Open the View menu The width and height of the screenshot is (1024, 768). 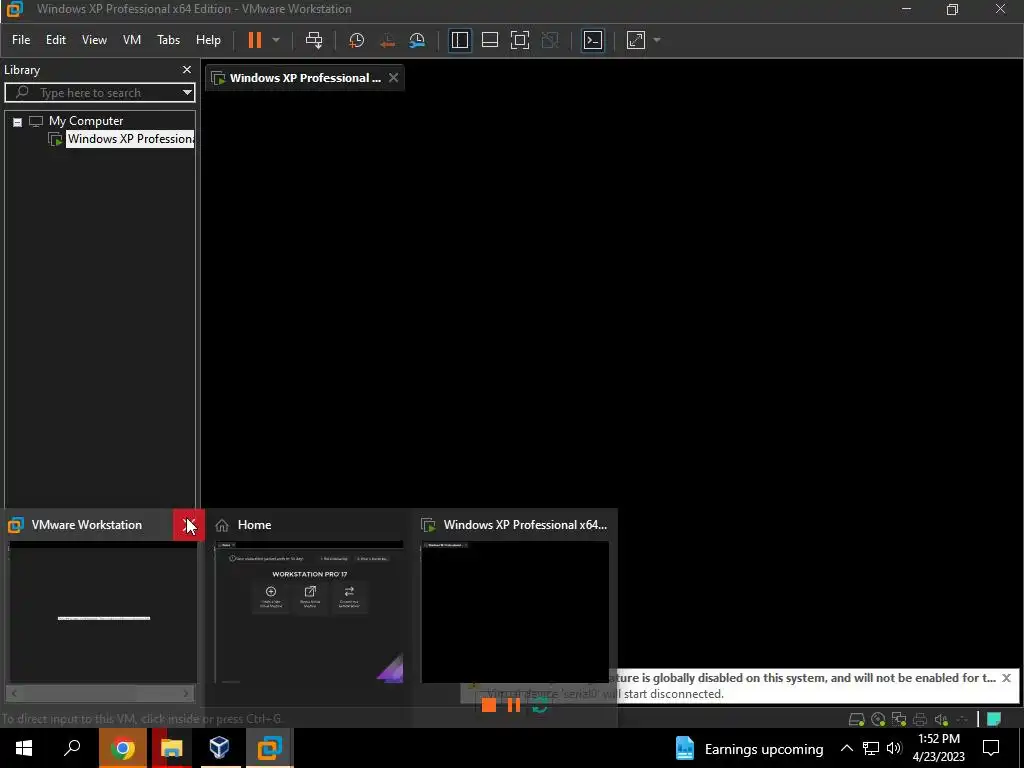pos(94,40)
